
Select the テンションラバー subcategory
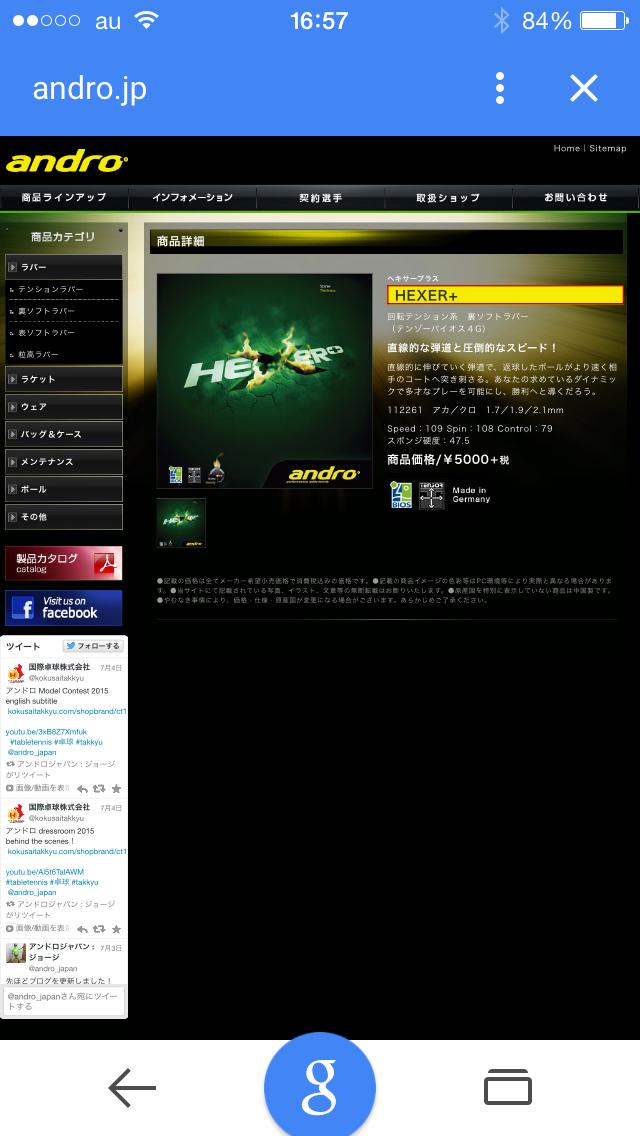(64, 289)
